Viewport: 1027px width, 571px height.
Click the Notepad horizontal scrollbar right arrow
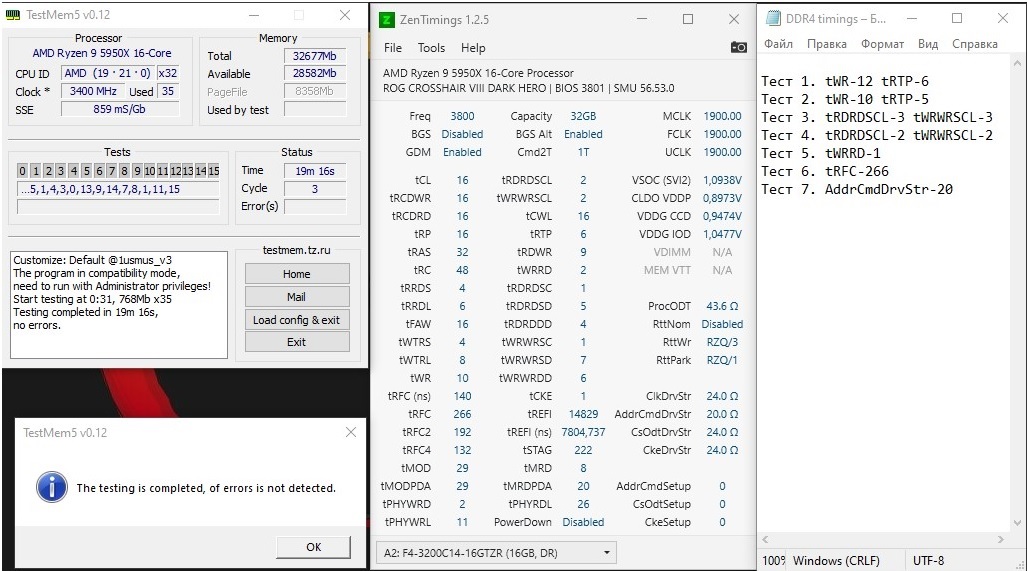click(x=1001, y=540)
